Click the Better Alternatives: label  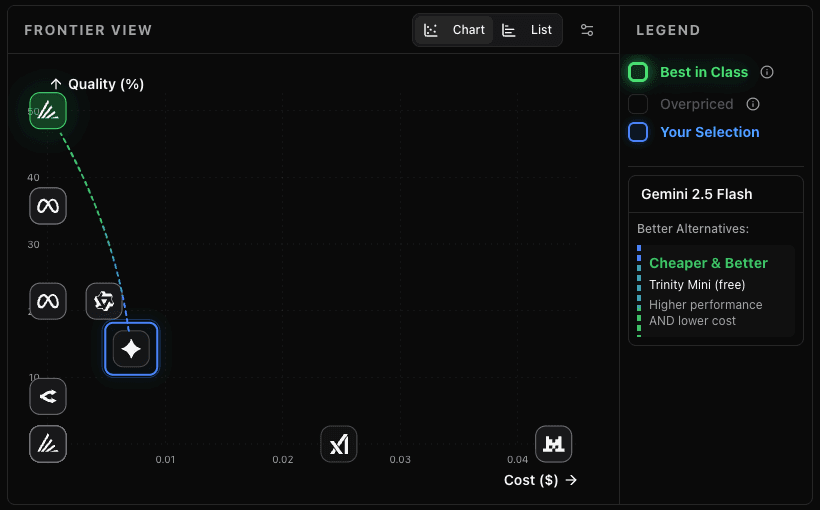[x=693, y=229]
